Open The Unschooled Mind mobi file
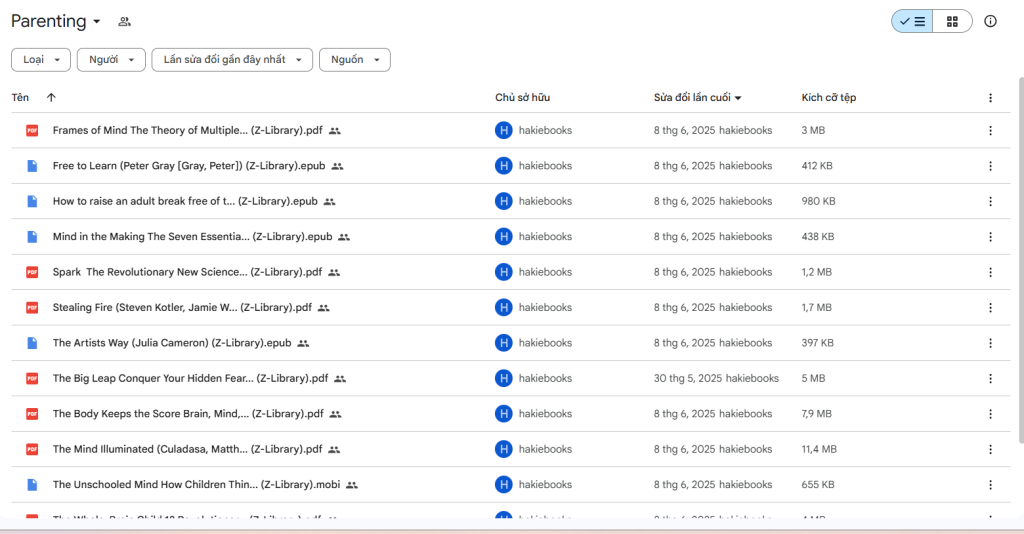This screenshot has height=534, width=1024. pos(196,484)
